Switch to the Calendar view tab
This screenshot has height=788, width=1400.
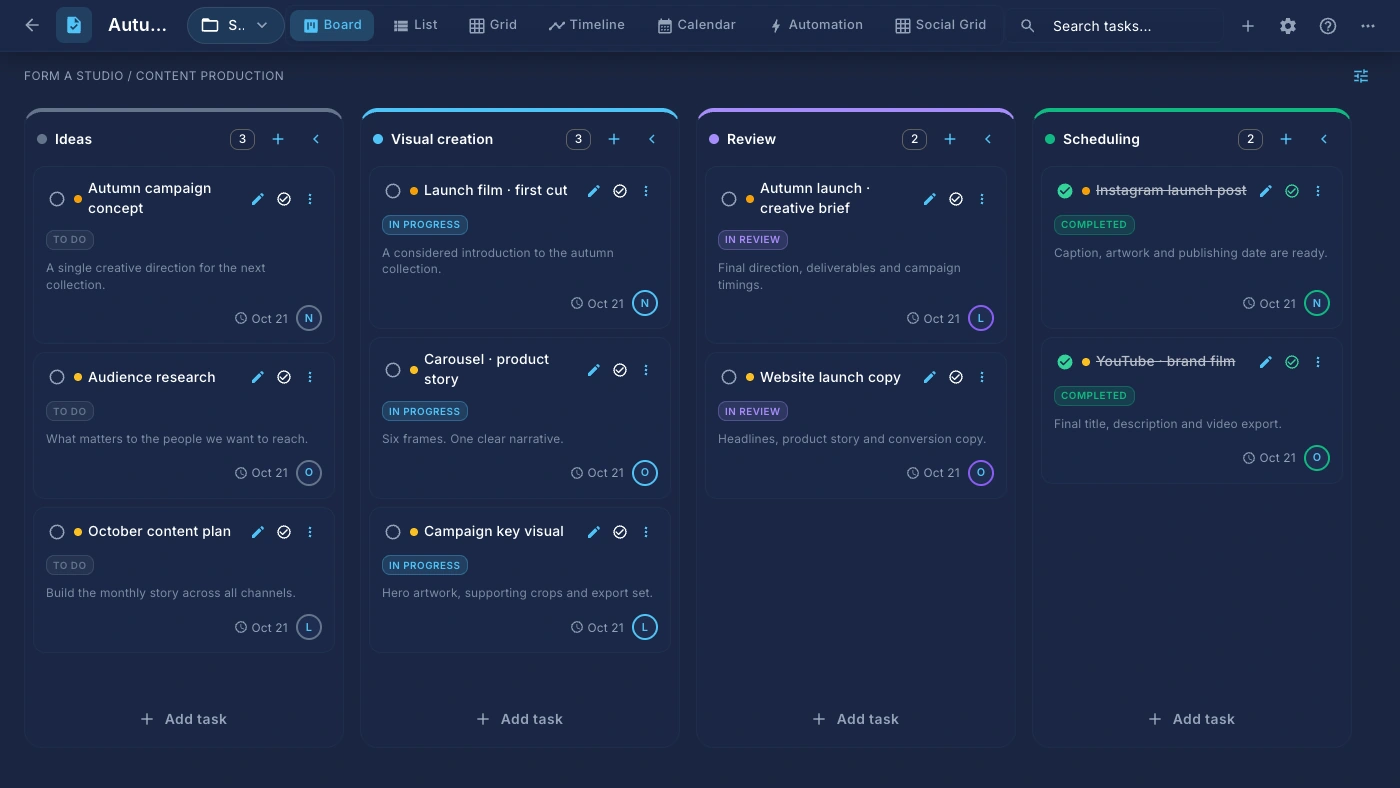click(x=696, y=25)
